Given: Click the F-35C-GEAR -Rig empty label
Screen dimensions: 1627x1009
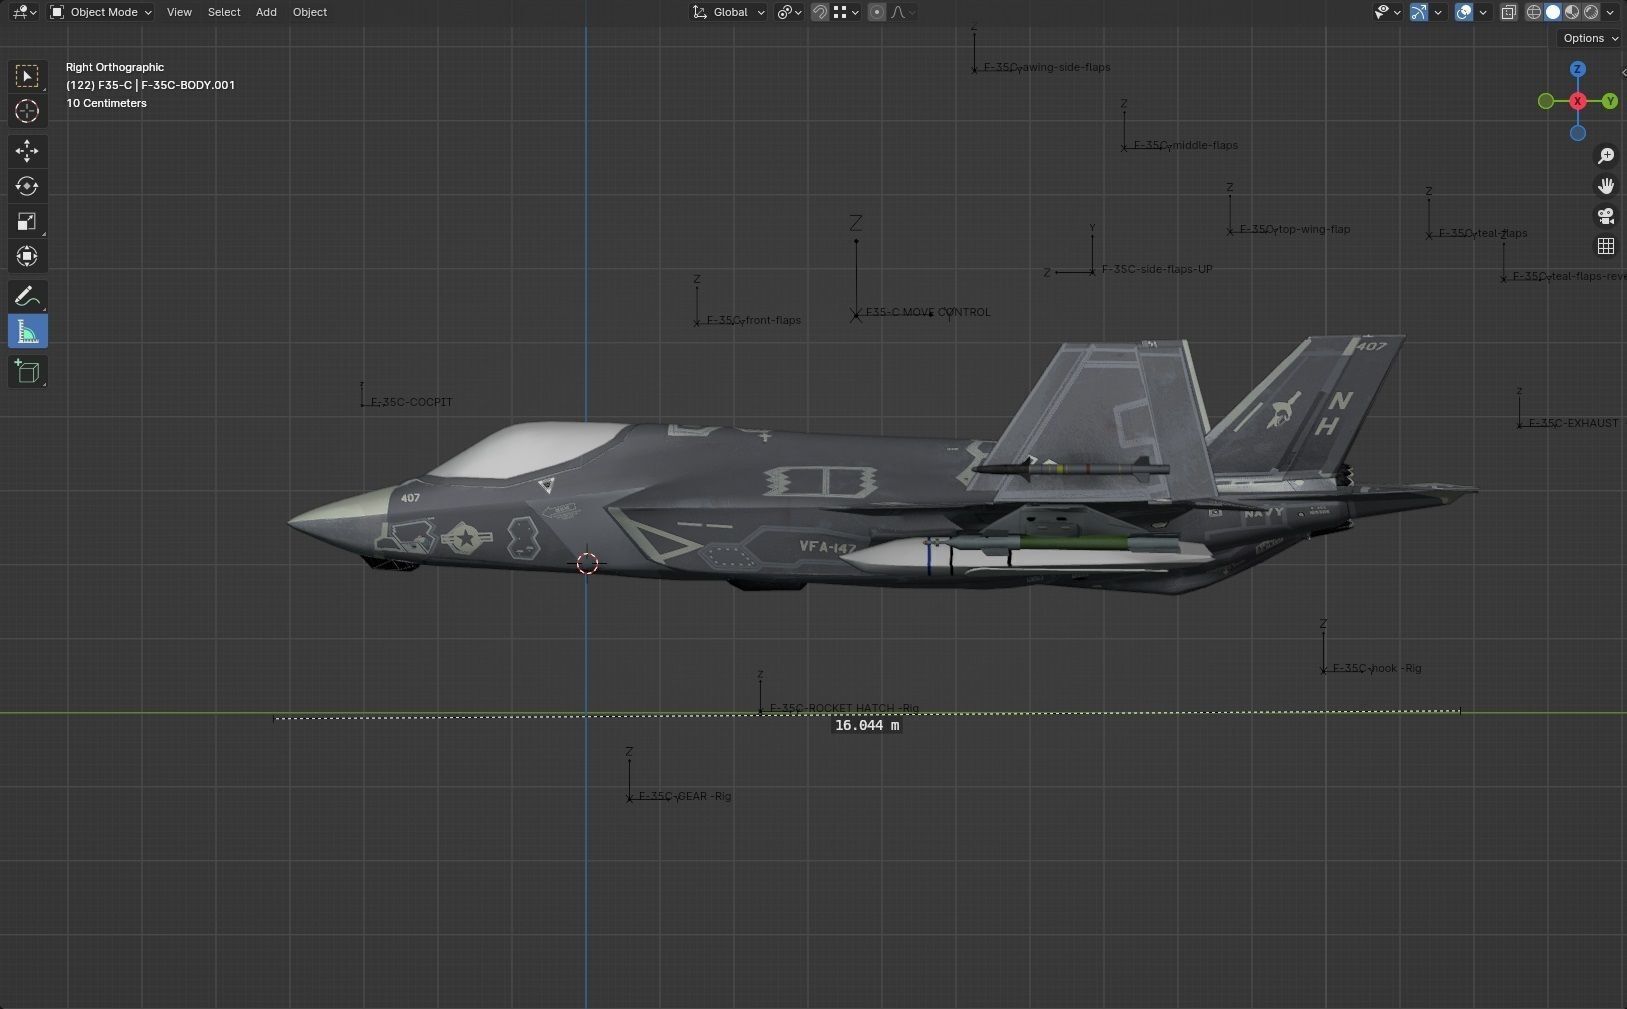Looking at the screenshot, I should click(685, 796).
